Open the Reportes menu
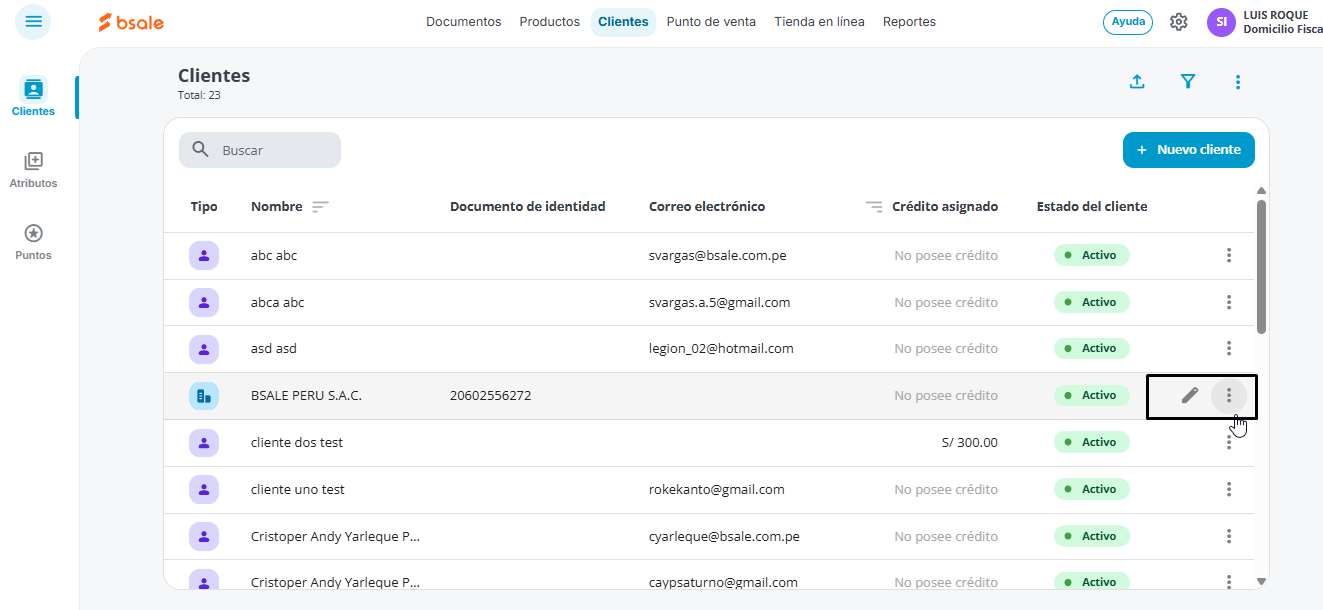Image resolution: width=1323 pixels, height=610 pixels. pyautogui.click(x=909, y=22)
